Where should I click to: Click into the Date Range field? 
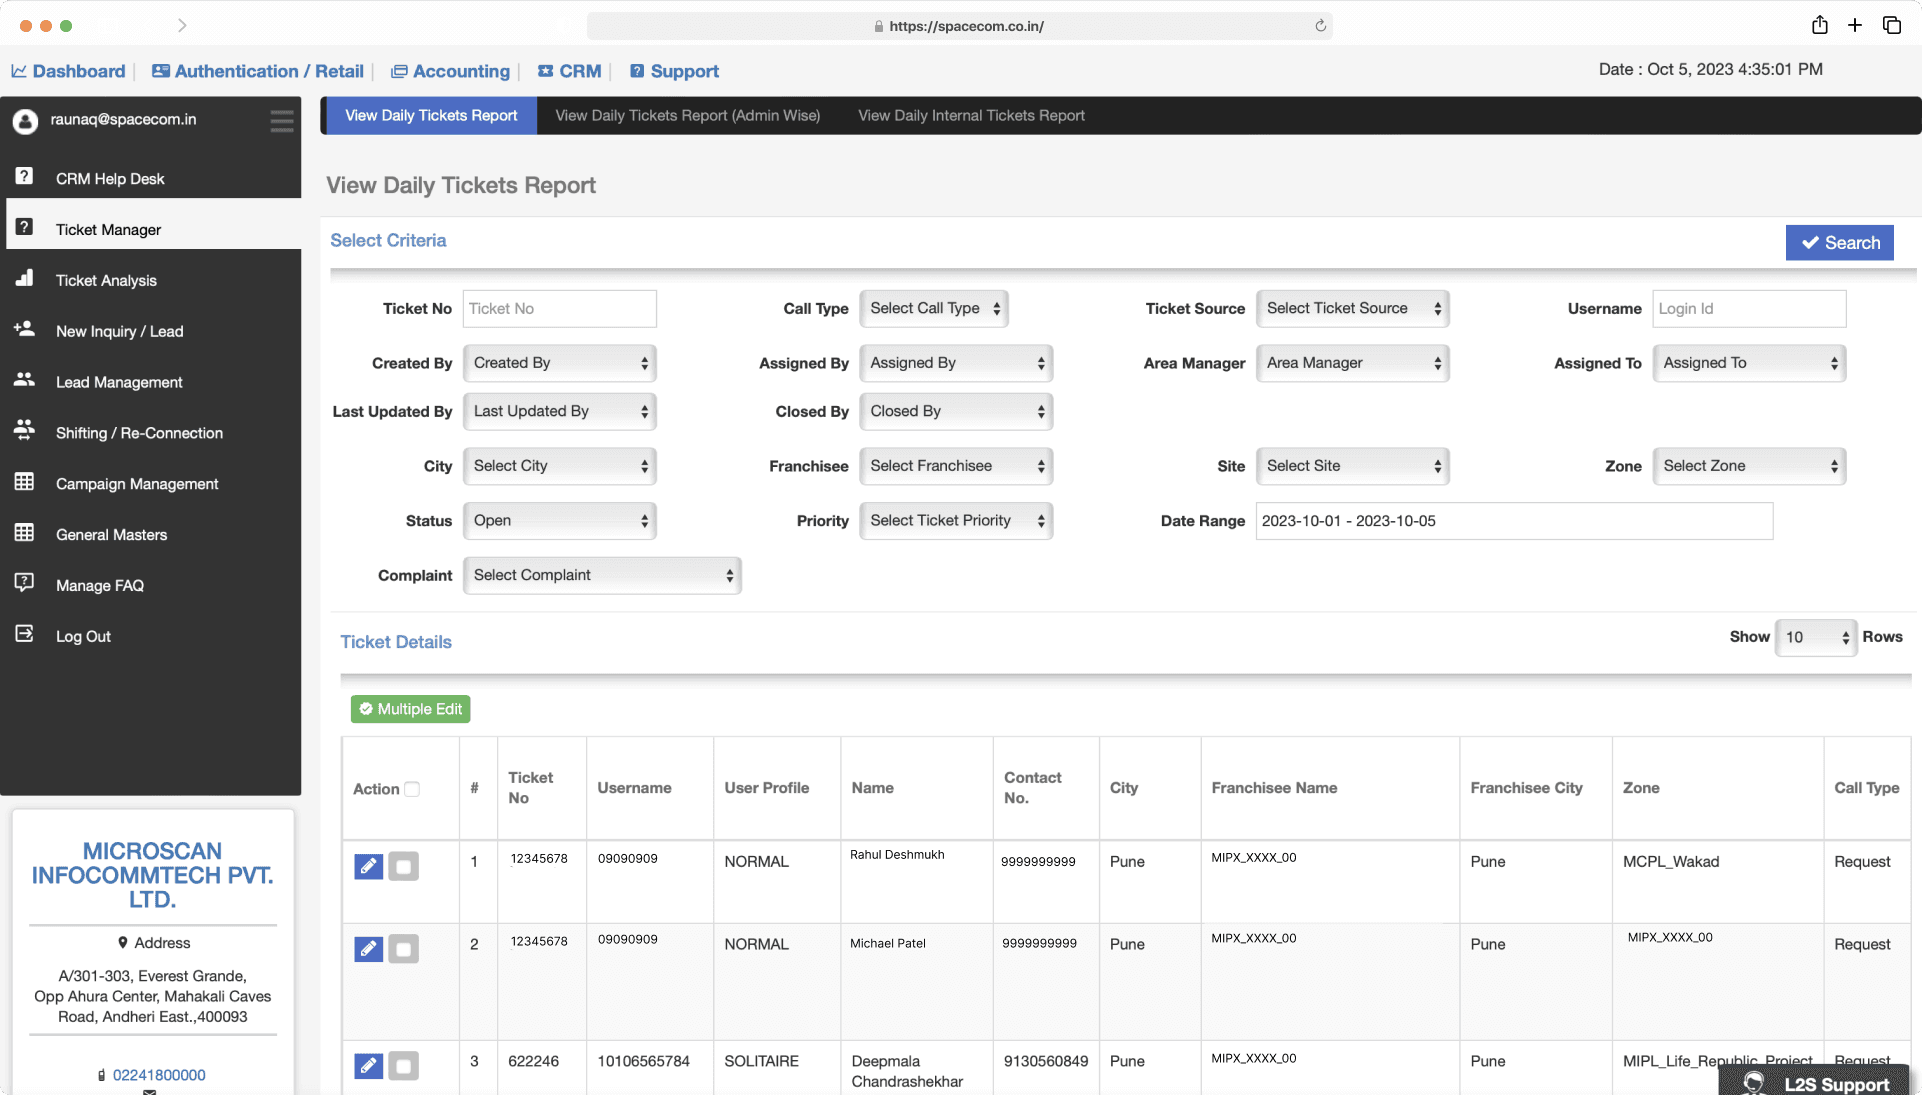[x=1513, y=521]
